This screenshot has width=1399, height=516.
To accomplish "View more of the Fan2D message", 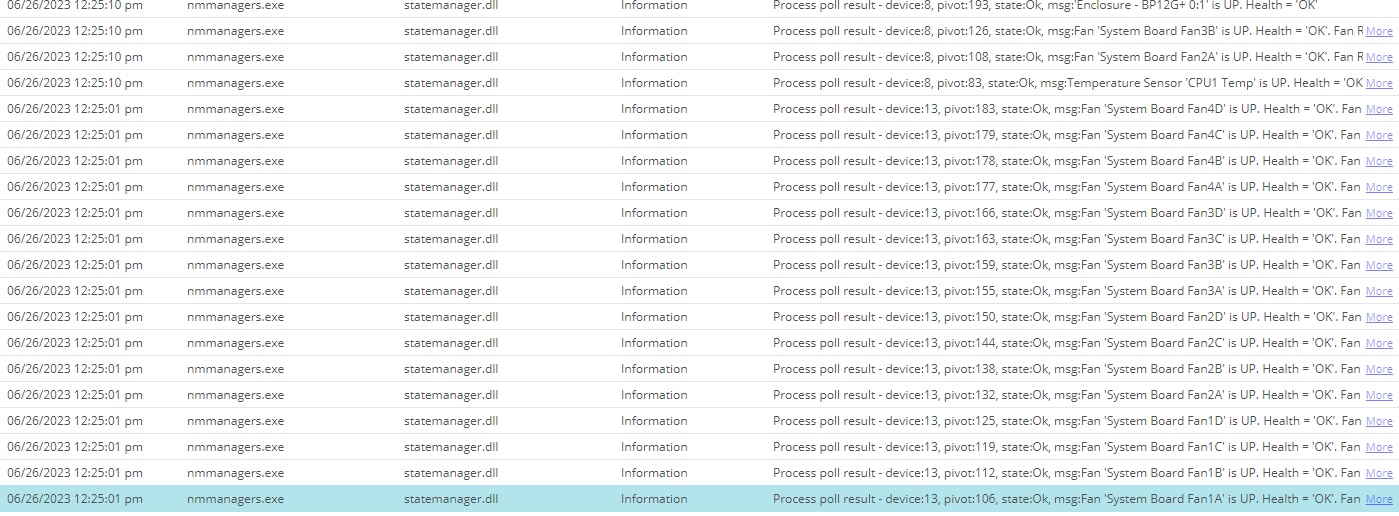I will (x=1379, y=317).
